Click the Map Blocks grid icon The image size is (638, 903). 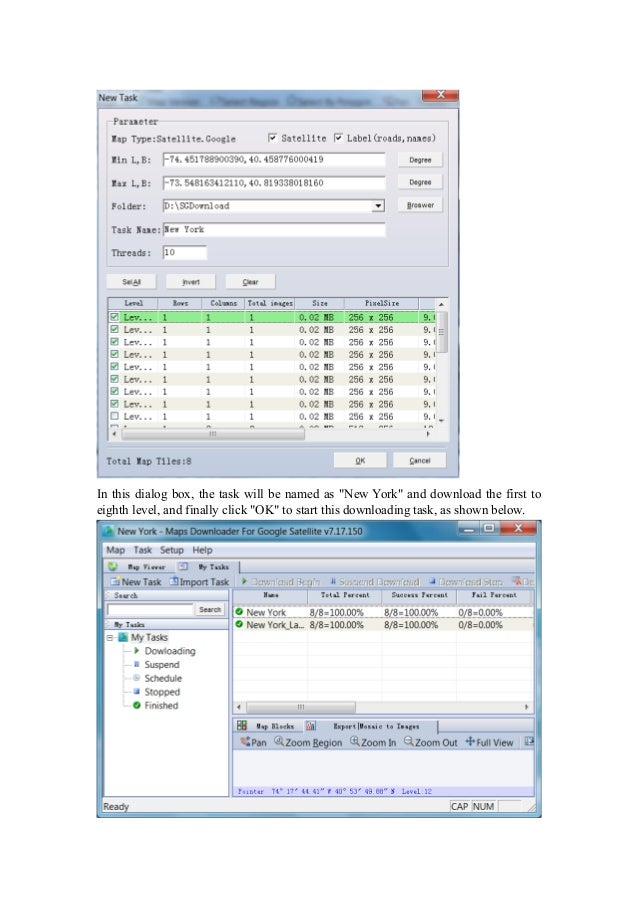[x=242, y=726]
